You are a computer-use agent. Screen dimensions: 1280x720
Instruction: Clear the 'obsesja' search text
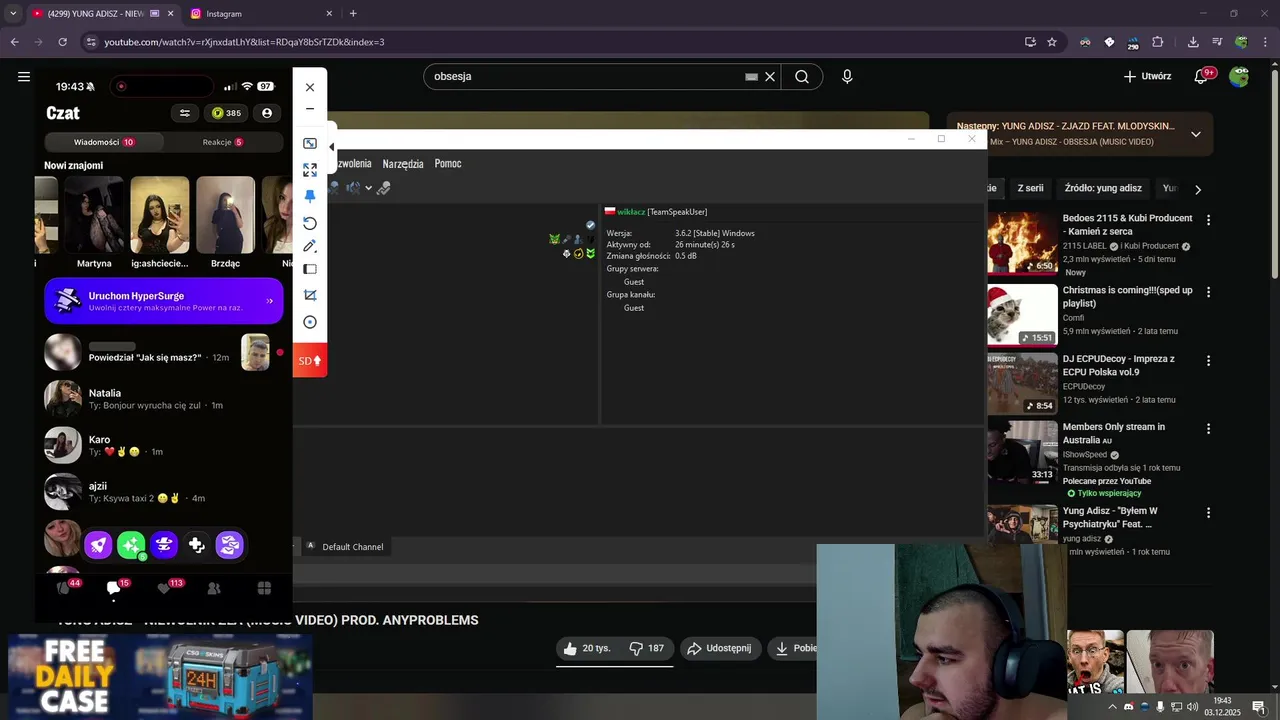tap(770, 77)
